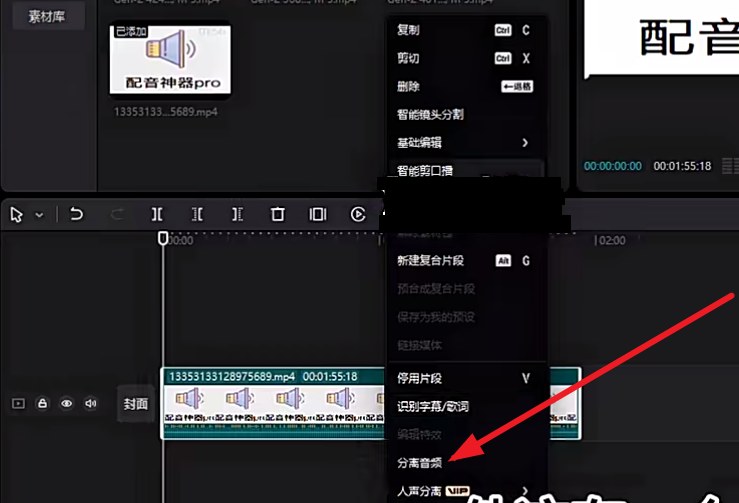
Task: Select the pointer cursor tool
Action: pos(16,214)
